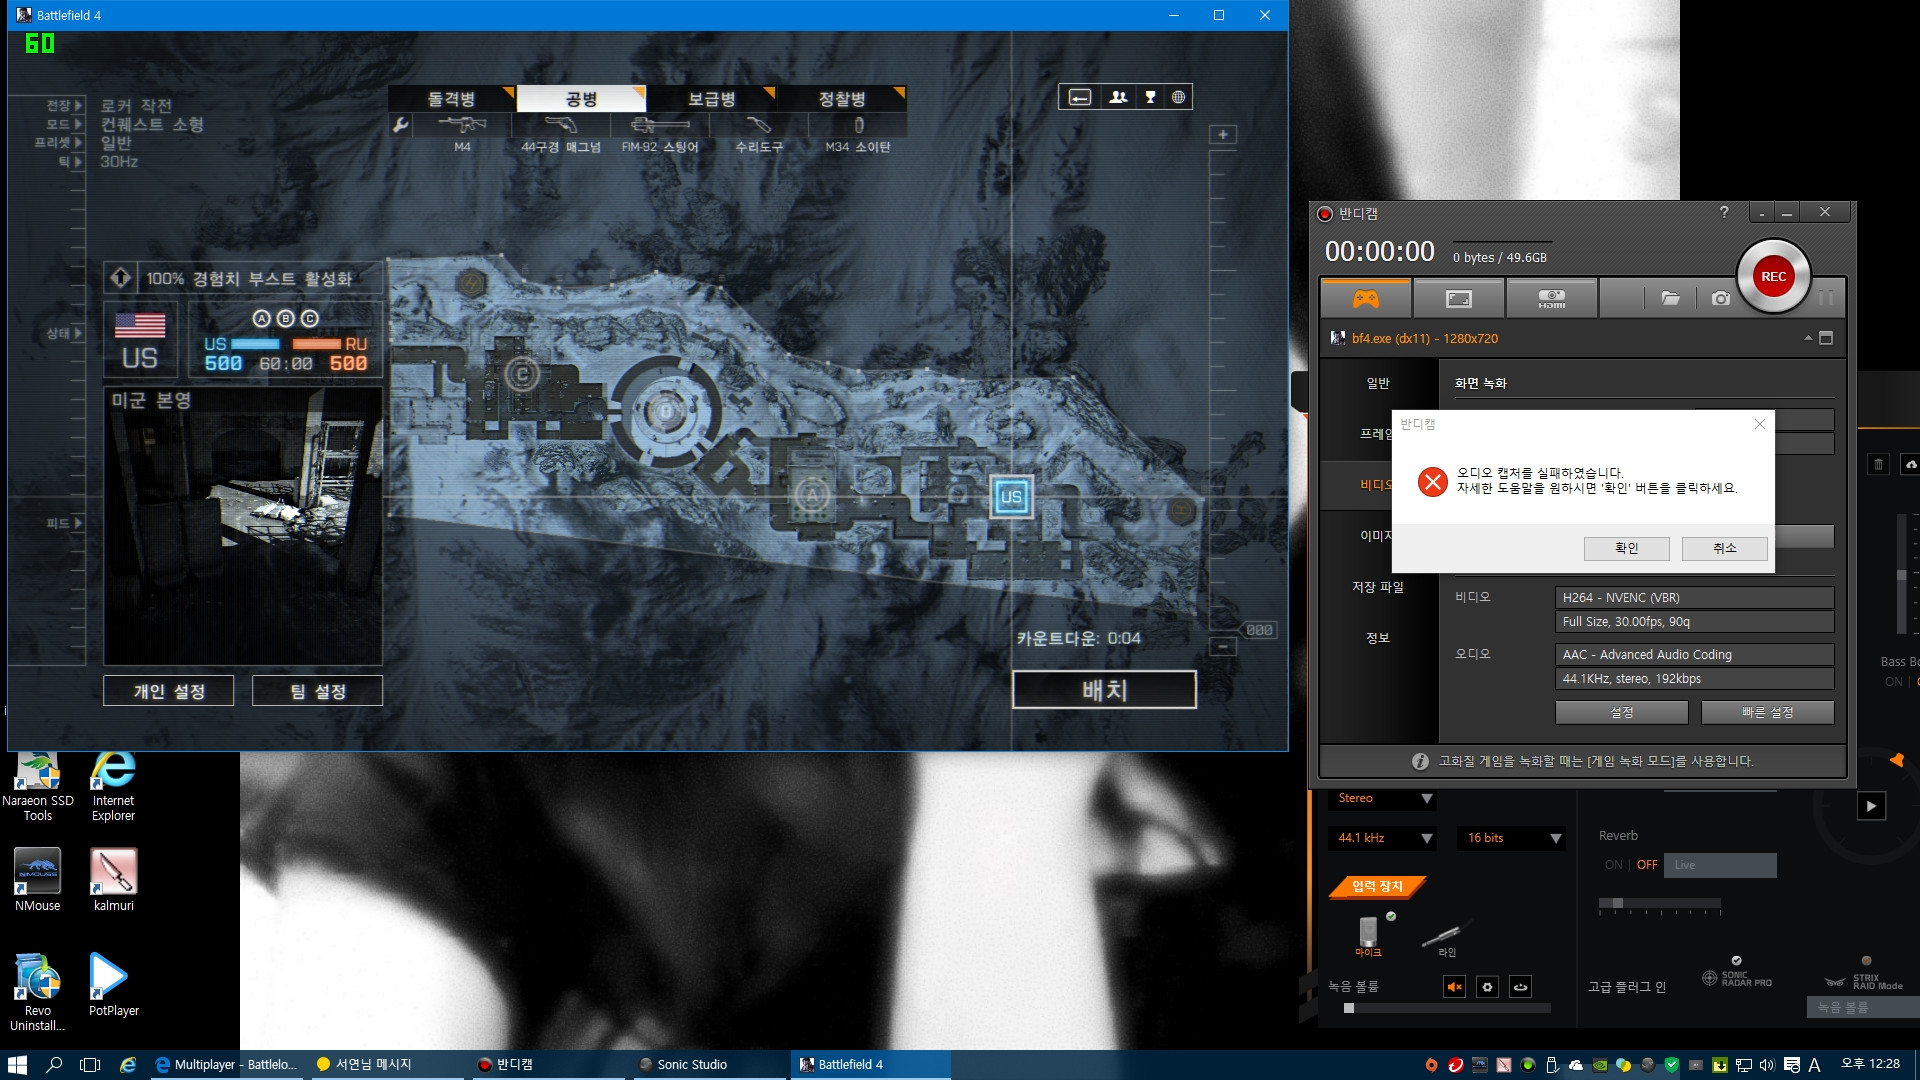Open the 일반 tab in Bandicam sidebar
Viewport: 1920px width, 1080px height.
[1378, 383]
